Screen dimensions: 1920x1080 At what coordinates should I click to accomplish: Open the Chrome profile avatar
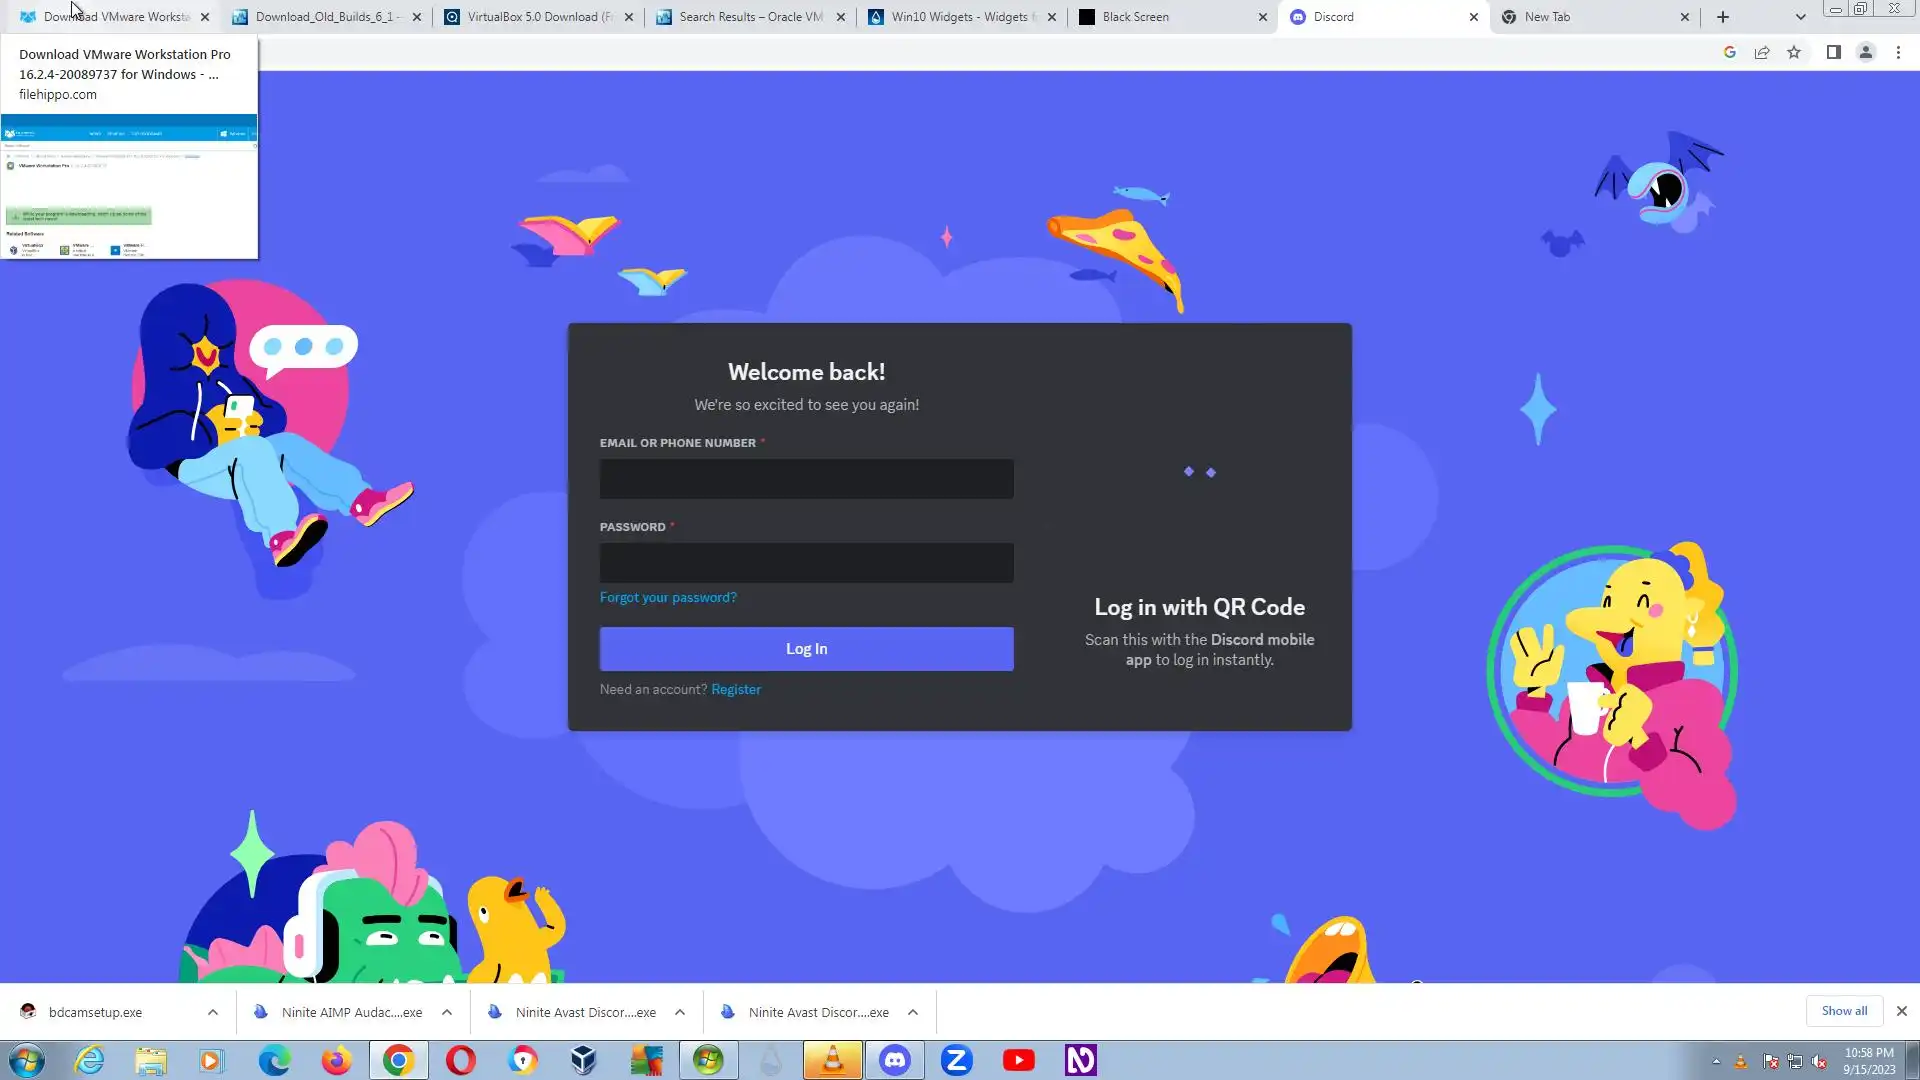click(x=1865, y=53)
